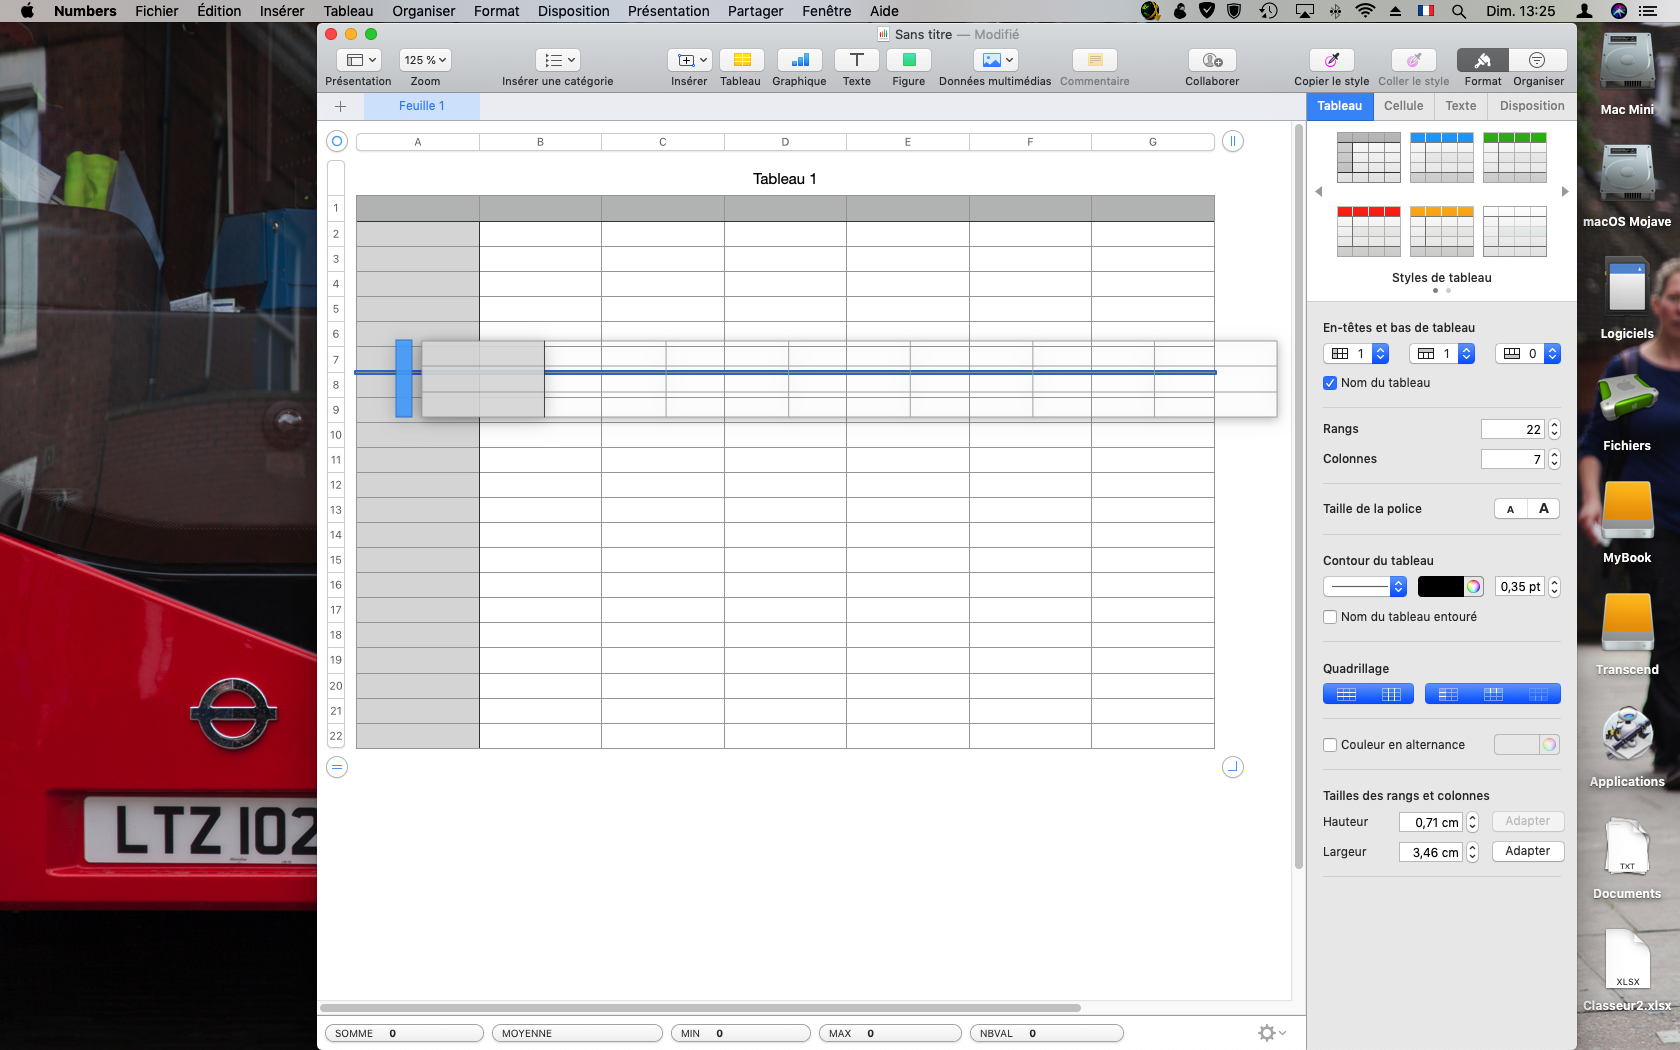Screen dimensions: 1680x1050
Task: Open the Tableau toolbar button
Action: [741, 60]
